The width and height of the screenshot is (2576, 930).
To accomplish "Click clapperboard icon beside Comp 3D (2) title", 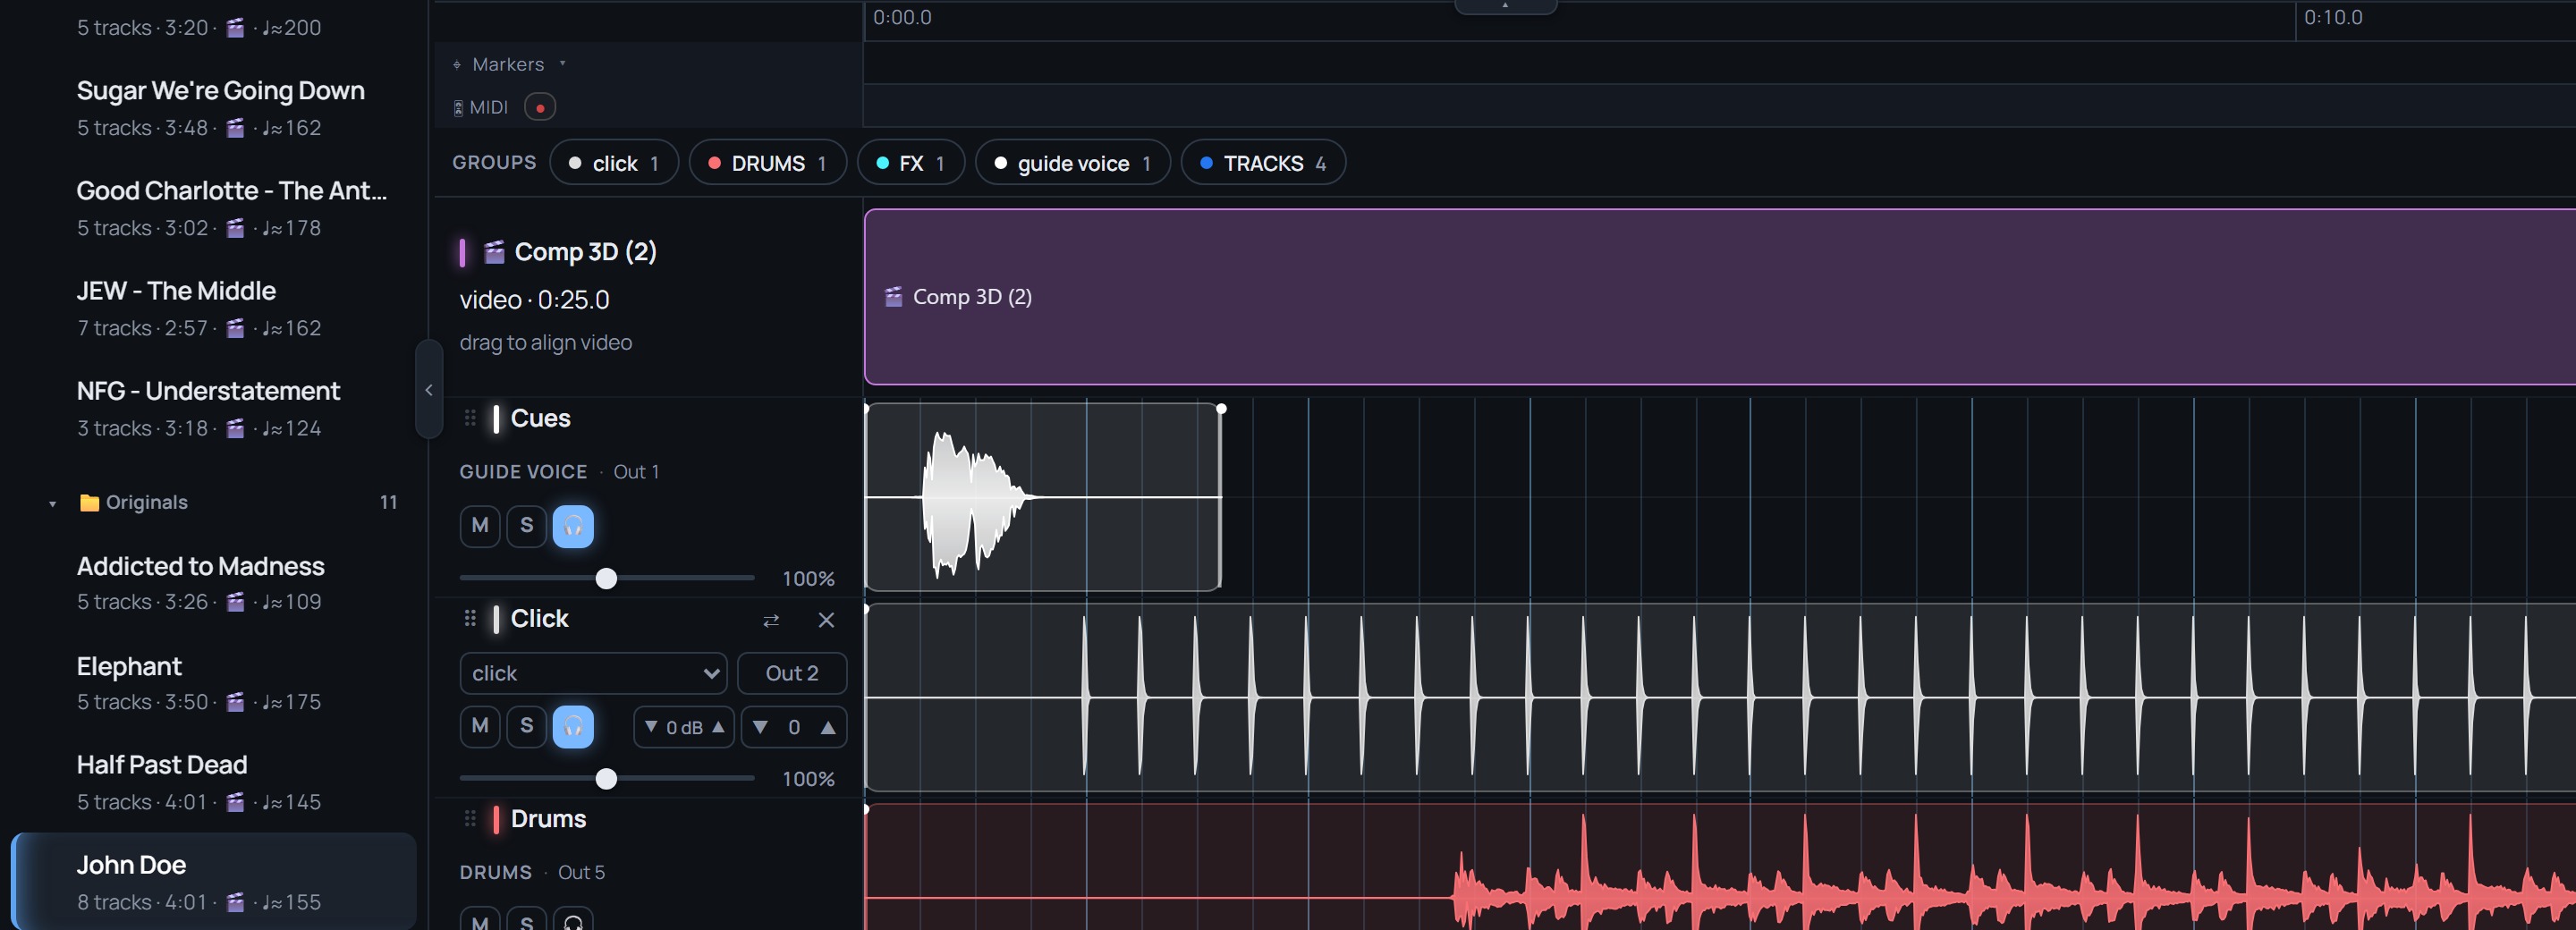I will click(494, 252).
